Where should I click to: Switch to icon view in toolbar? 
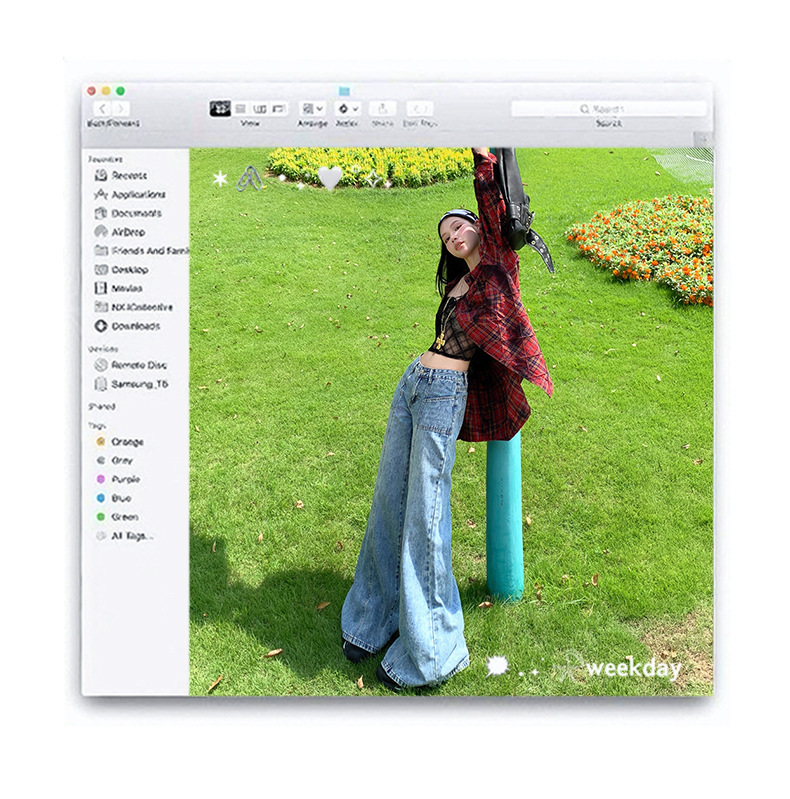(x=221, y=108)
